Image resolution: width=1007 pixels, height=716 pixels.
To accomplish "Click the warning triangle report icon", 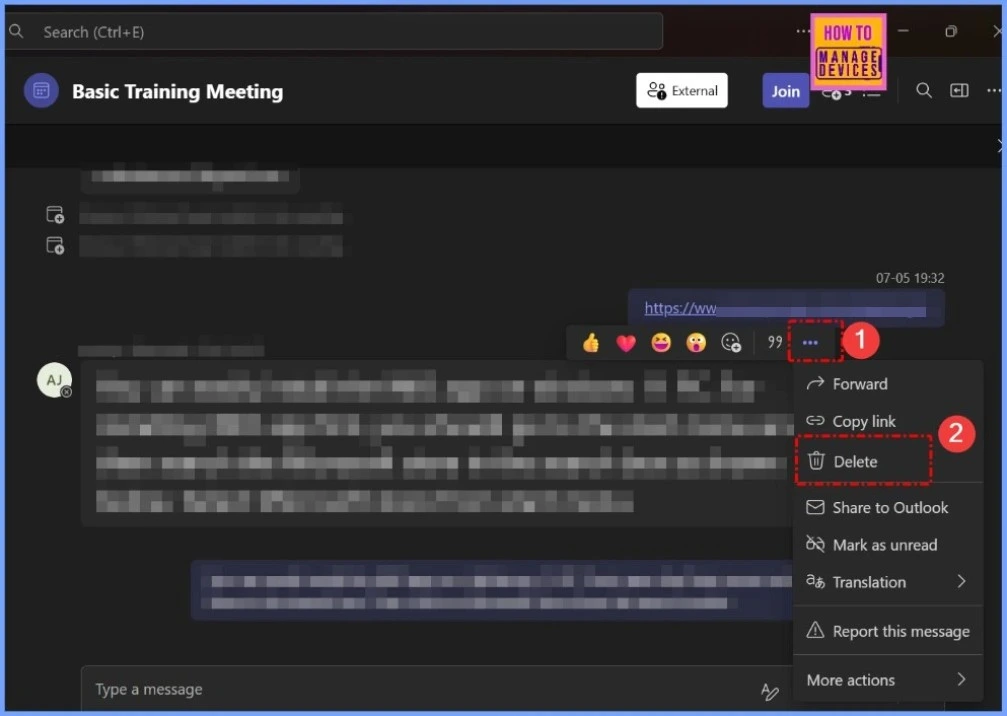I will (815, 630).
